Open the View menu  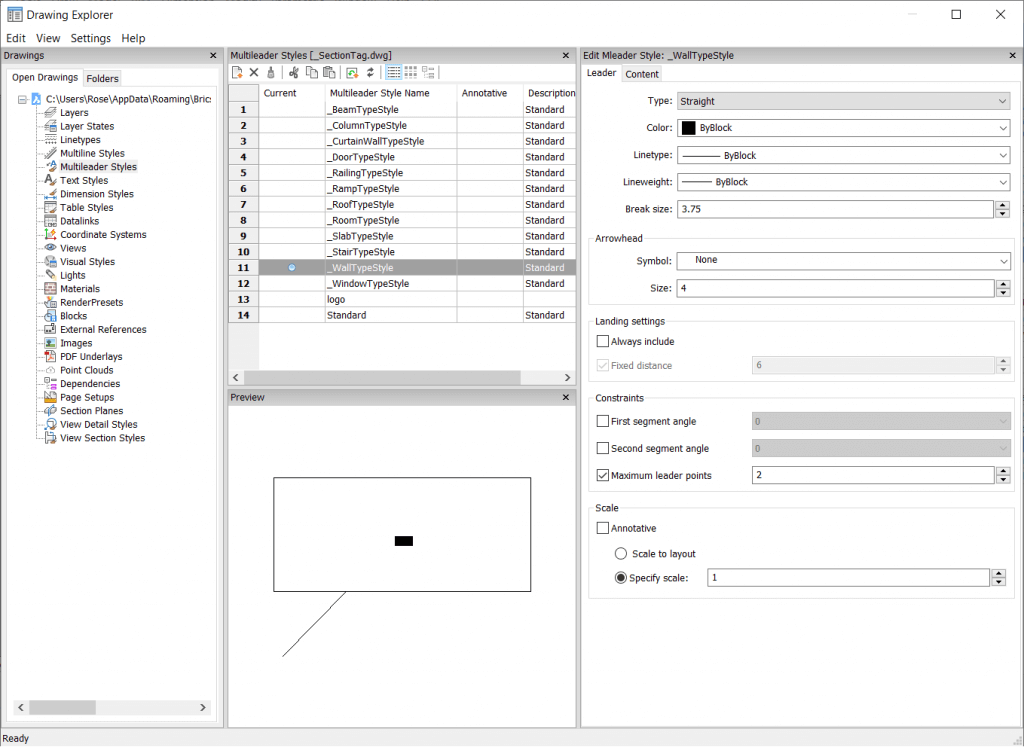[x=48, y=38]
